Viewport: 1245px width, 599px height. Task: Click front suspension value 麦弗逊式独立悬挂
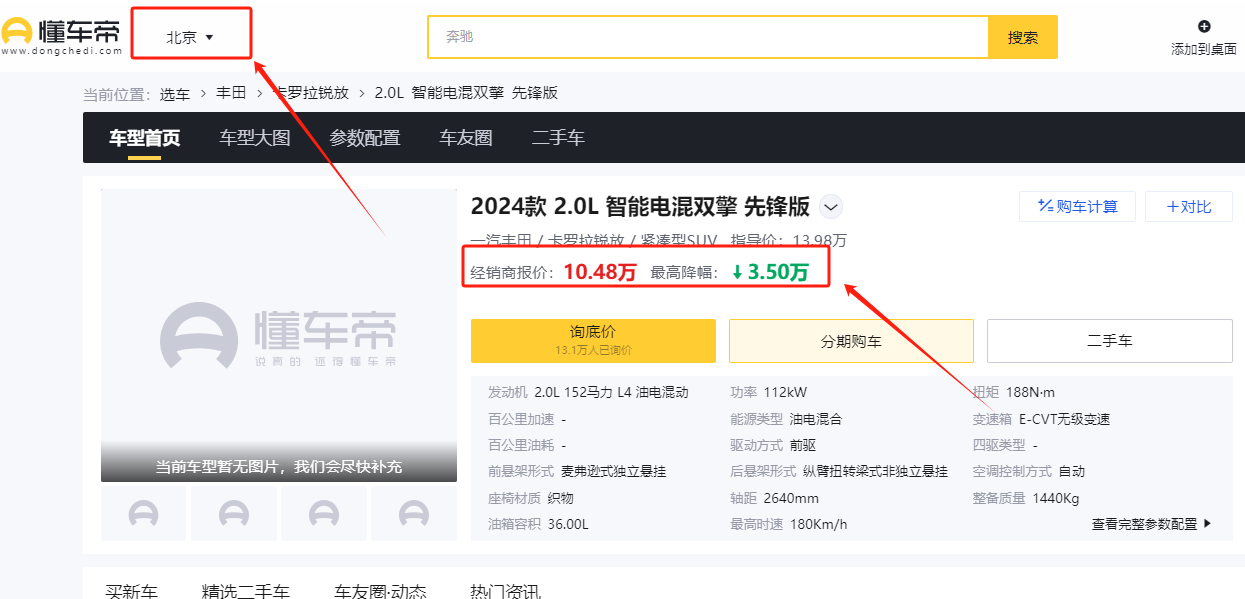point(613,471)
